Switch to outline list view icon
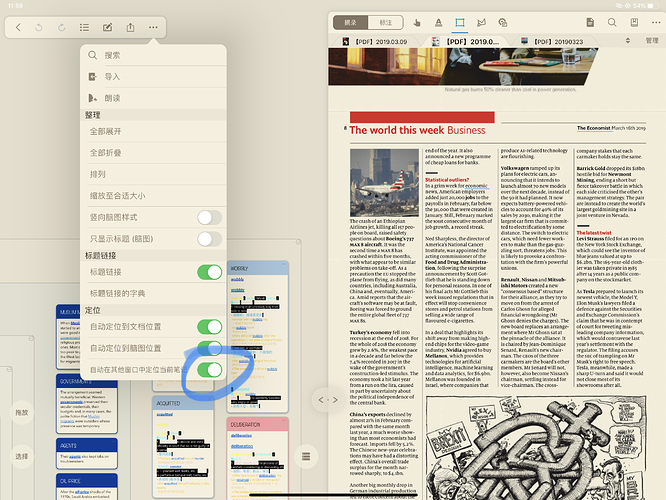This screenshot has width=666, height=500. [85, 28]
